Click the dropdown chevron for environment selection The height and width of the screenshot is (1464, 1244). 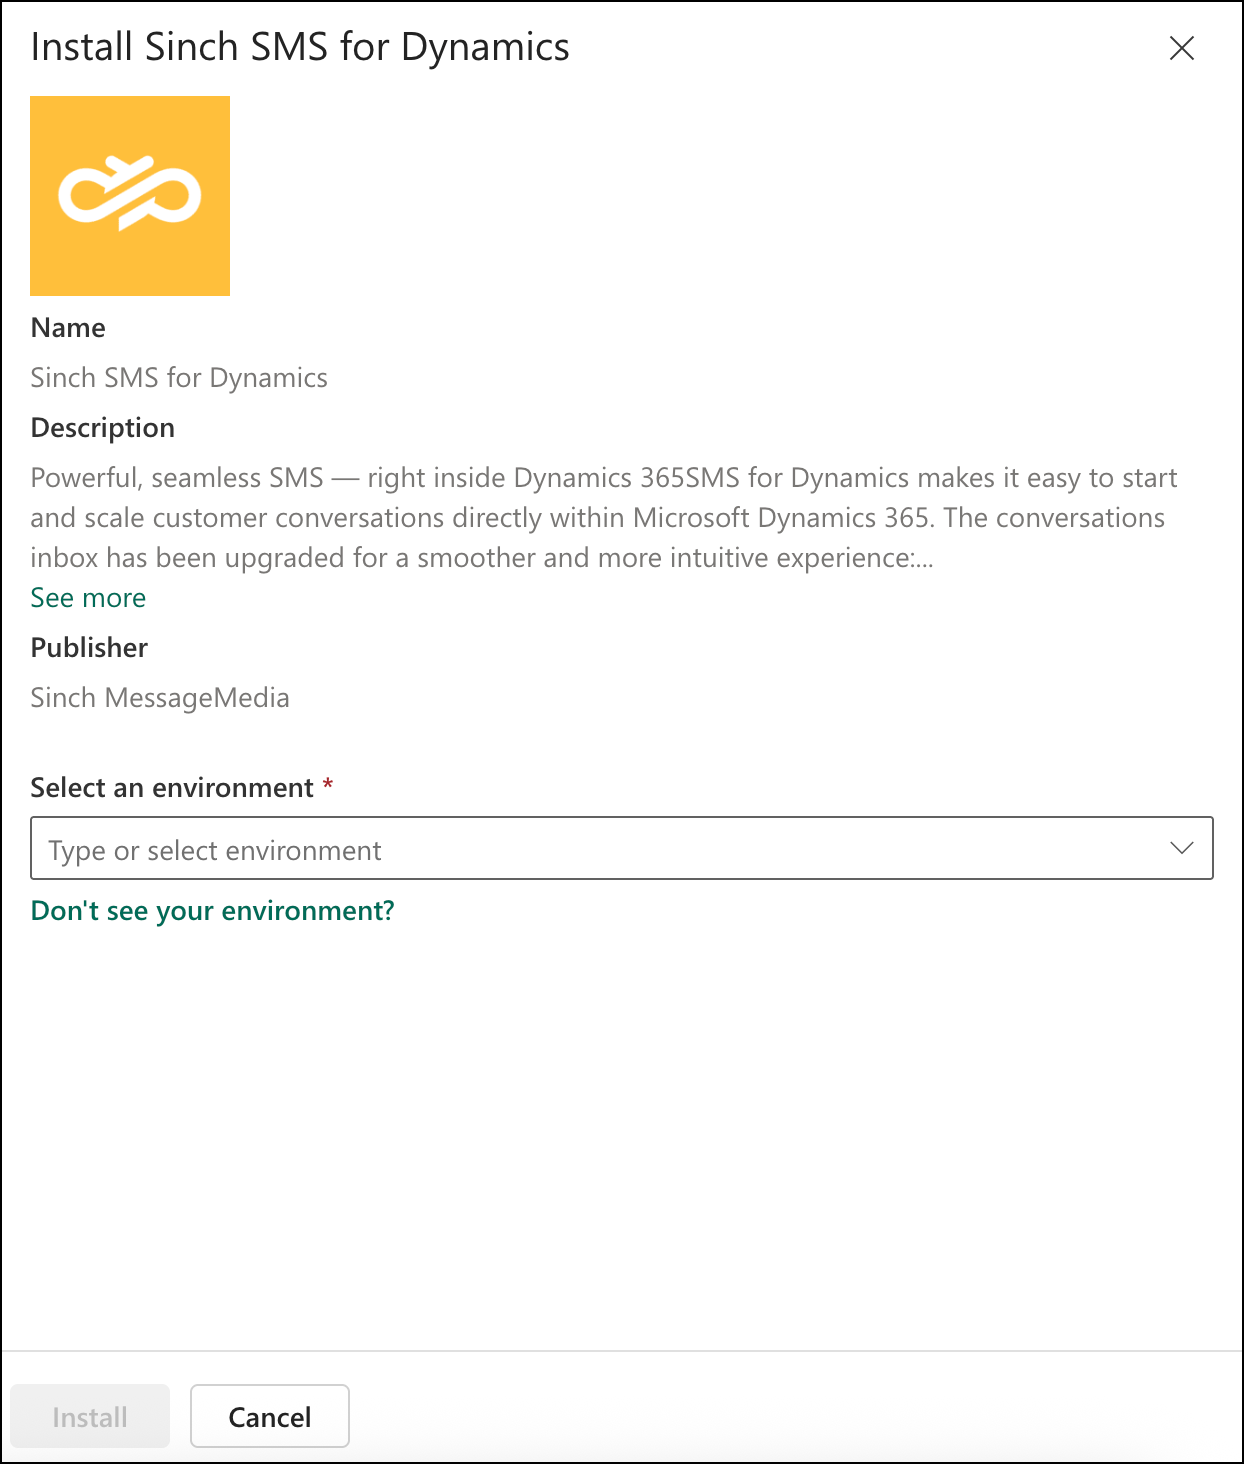click(x=1183, y=848)
